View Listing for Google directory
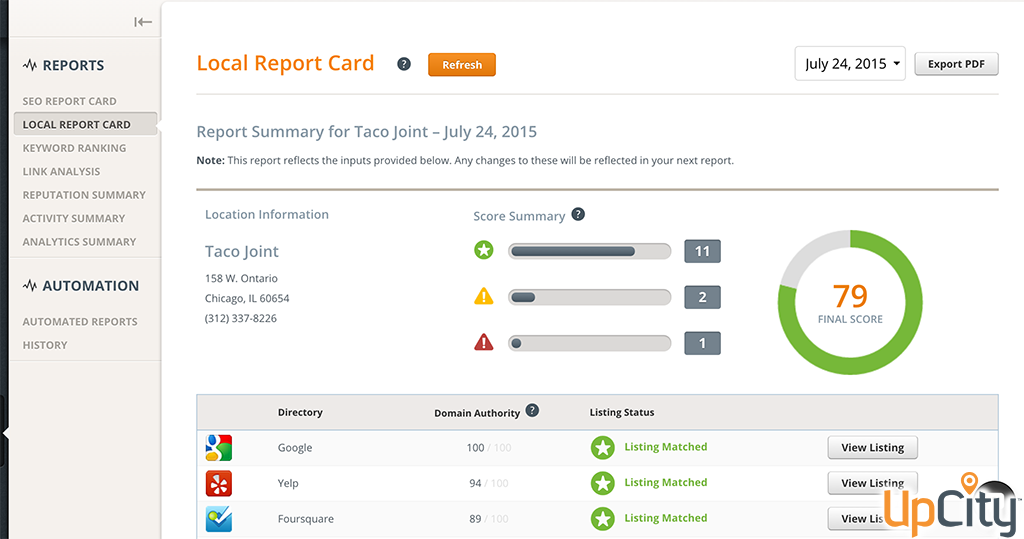This screenshot has width=1024, height=539. coord(872,447)
